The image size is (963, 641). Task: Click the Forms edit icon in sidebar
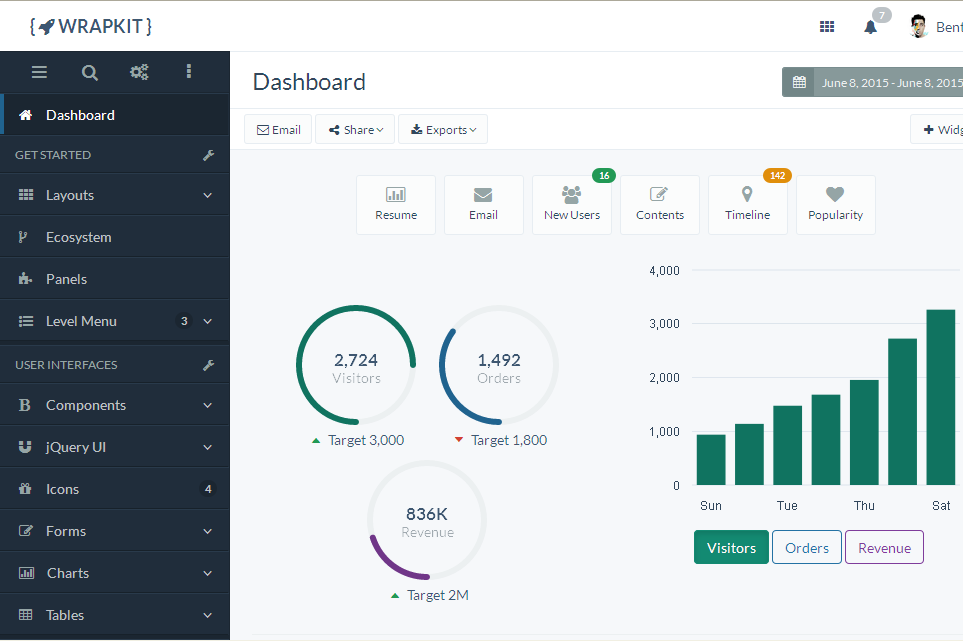click(25, 531)
